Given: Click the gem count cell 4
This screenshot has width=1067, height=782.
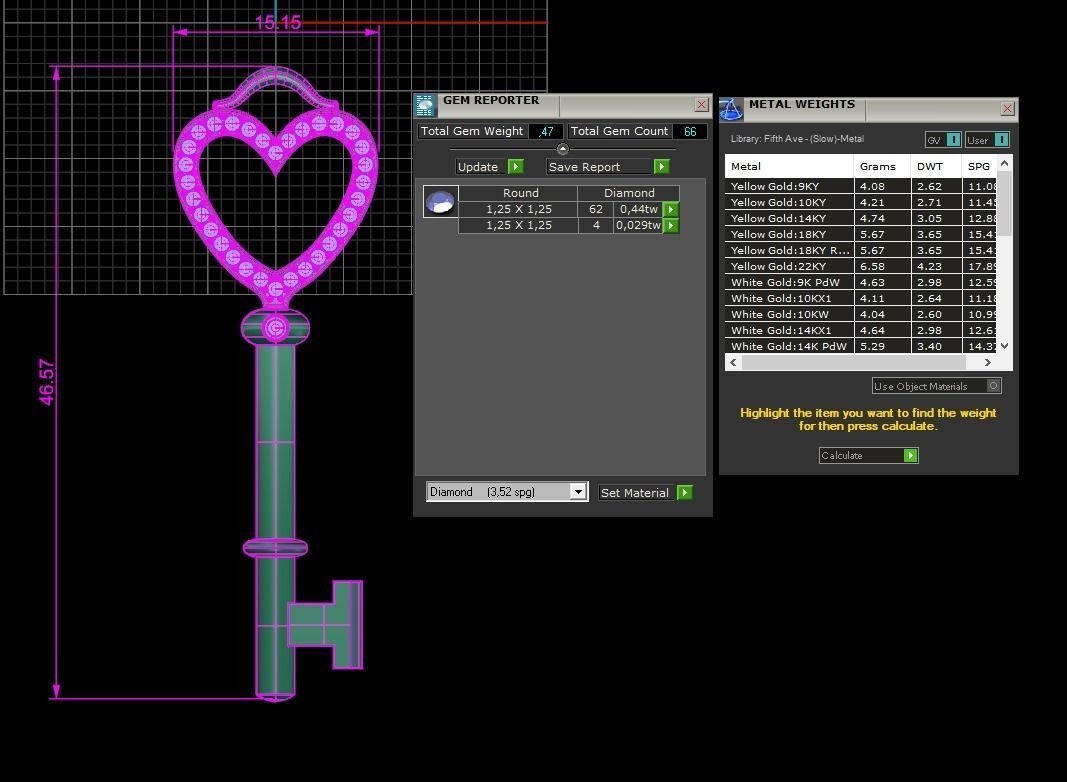Looking at the screenshot, I should (x=595, y=225).
